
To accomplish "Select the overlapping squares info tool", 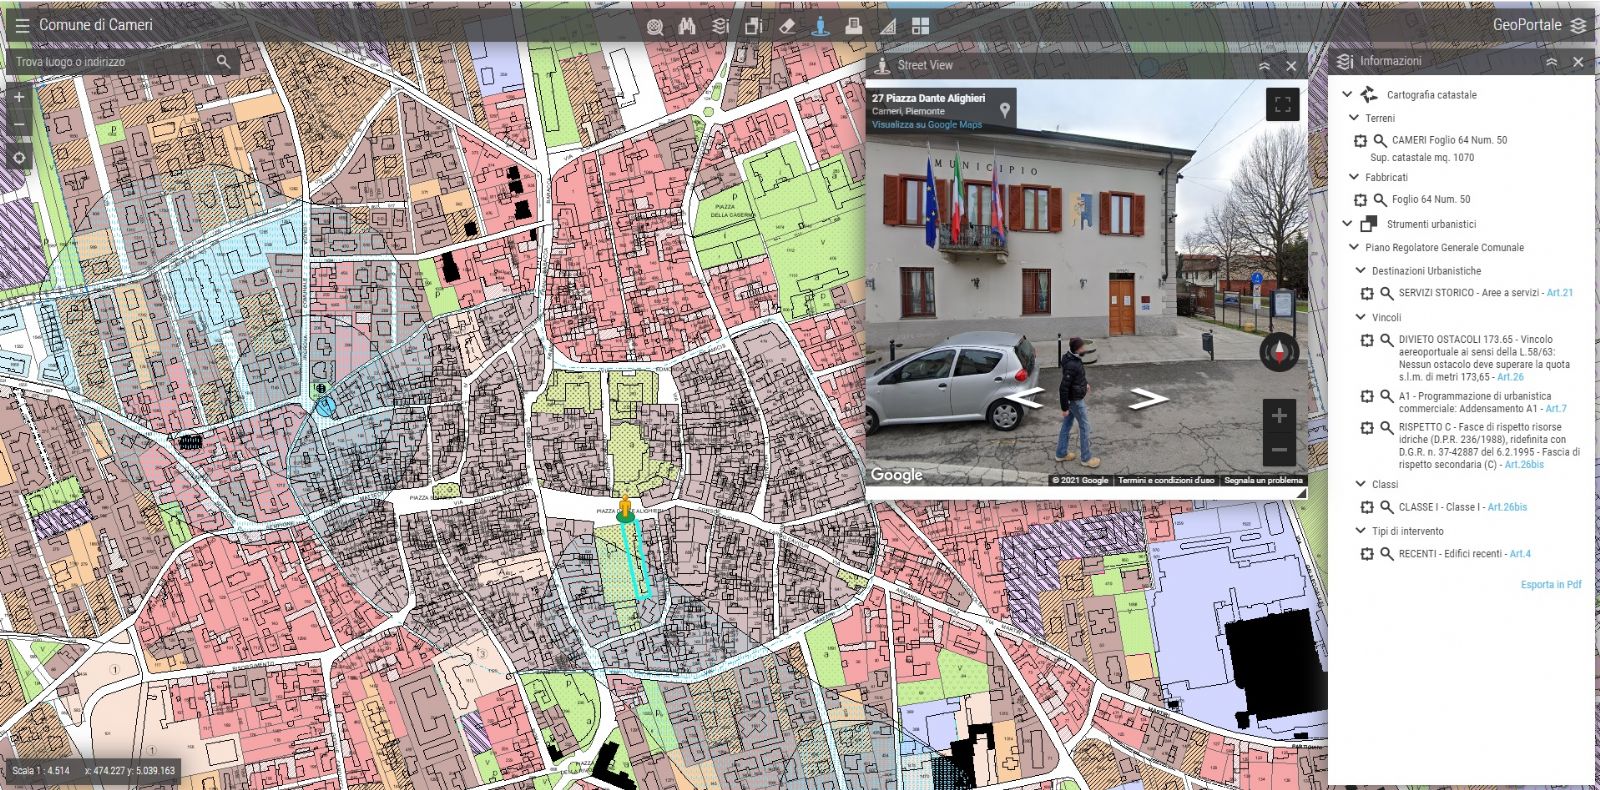I will pos(754,27).
